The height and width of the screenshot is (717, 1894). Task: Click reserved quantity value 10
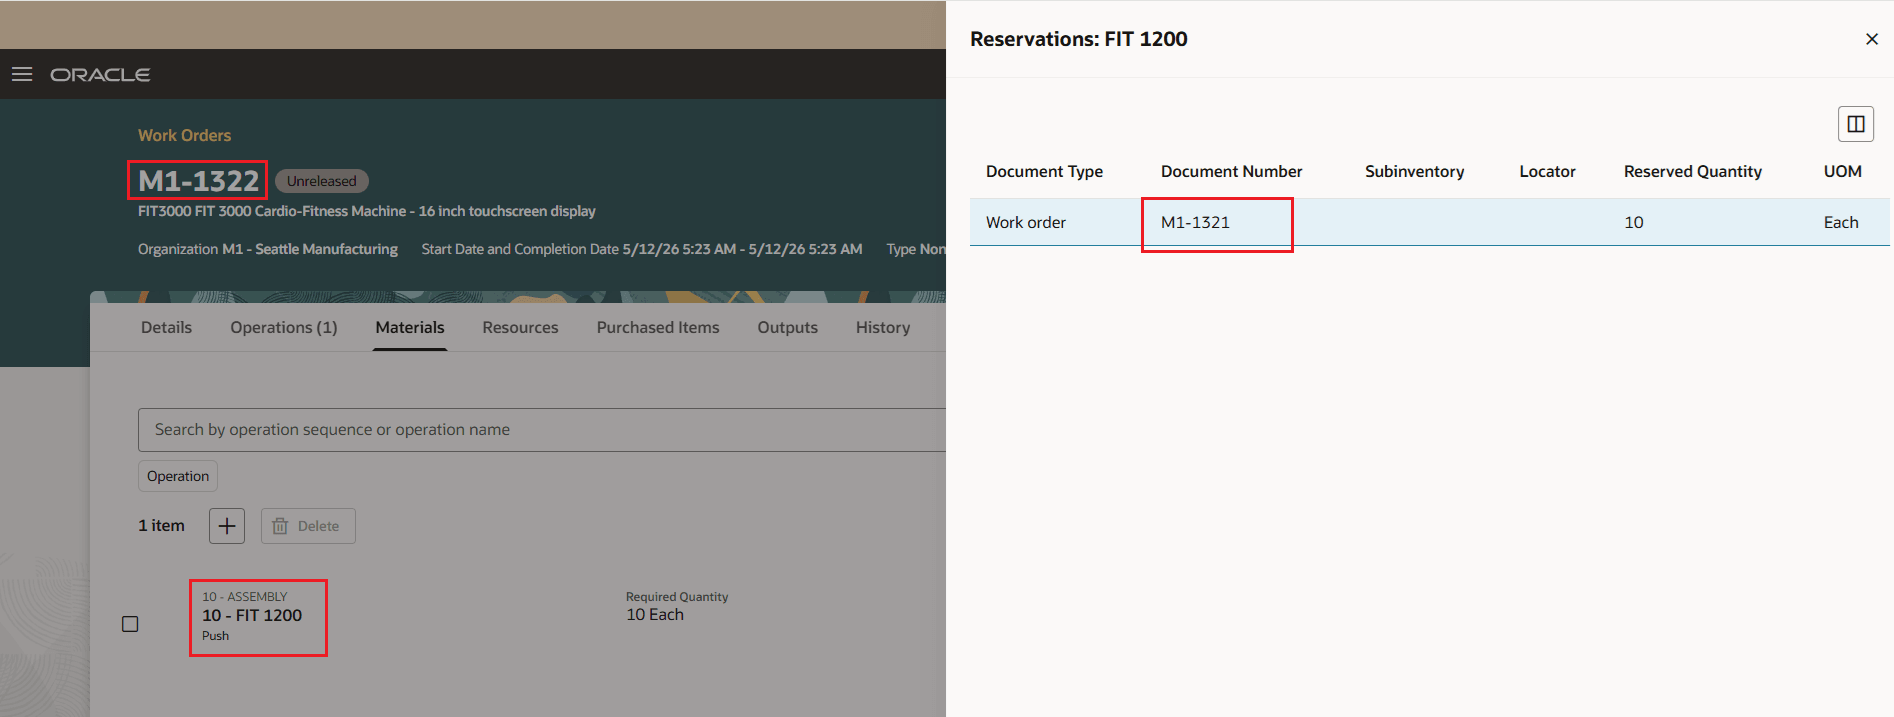pyautogui.click(x=1633, y=222)
